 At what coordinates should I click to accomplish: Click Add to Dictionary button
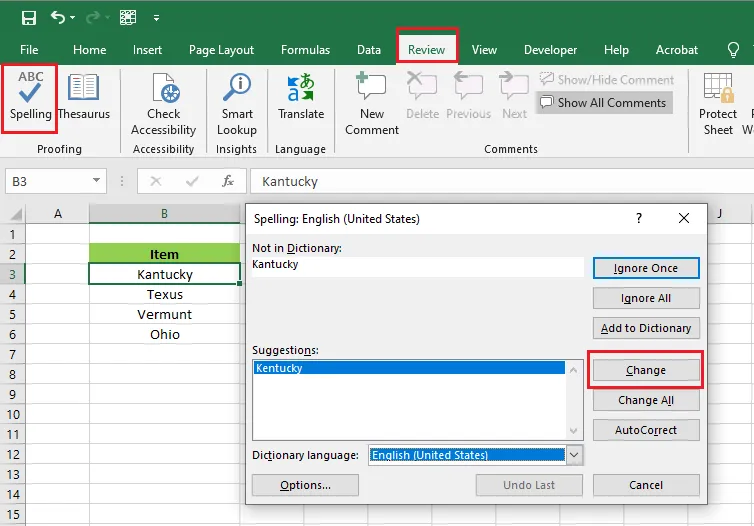[646, 328]
